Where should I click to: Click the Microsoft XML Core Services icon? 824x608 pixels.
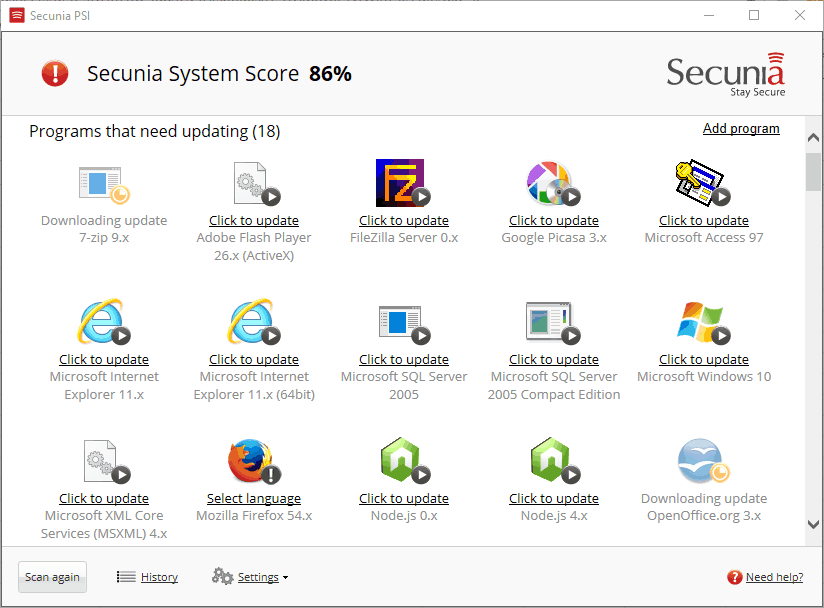coord(107,461)
